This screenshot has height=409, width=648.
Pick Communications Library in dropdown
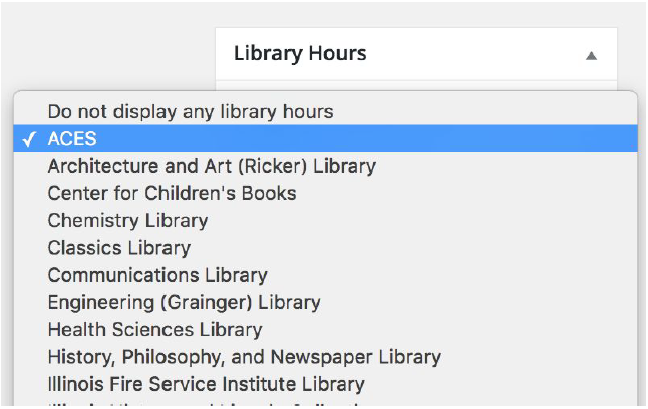pyautogui.click(x=157, y=274)
